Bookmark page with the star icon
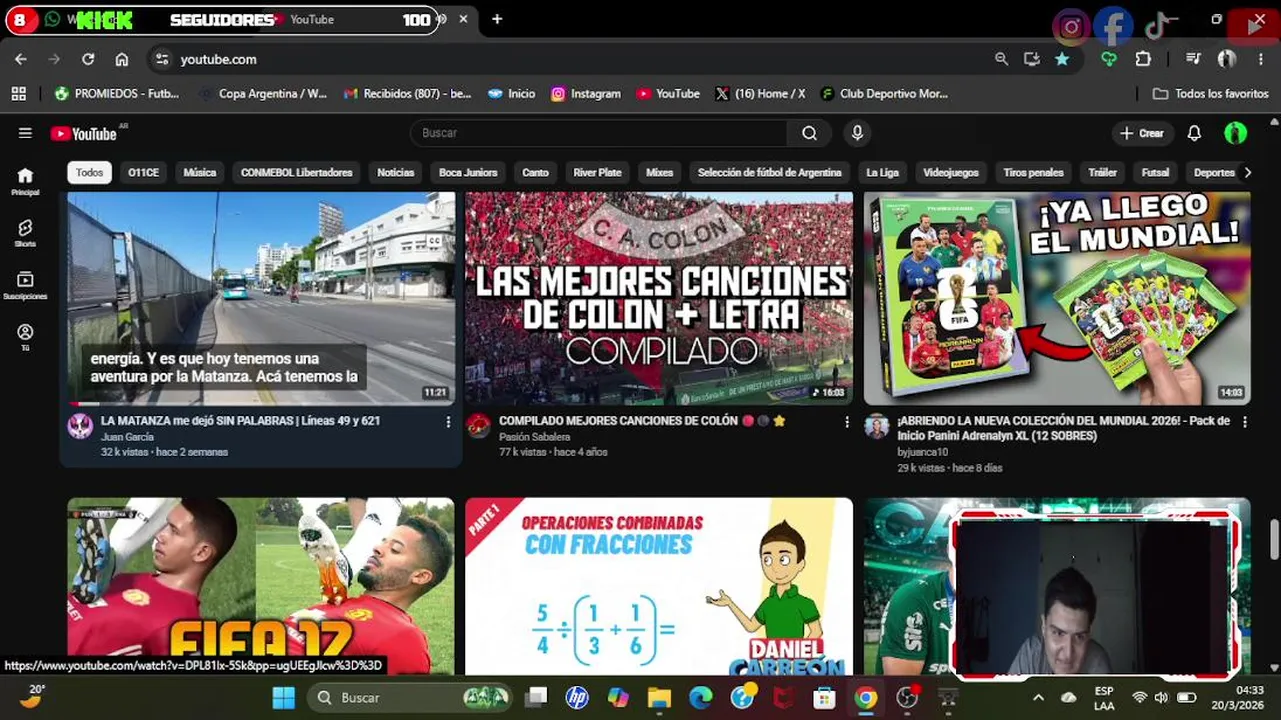The image size is (1281, 720). pos(1062,59)
